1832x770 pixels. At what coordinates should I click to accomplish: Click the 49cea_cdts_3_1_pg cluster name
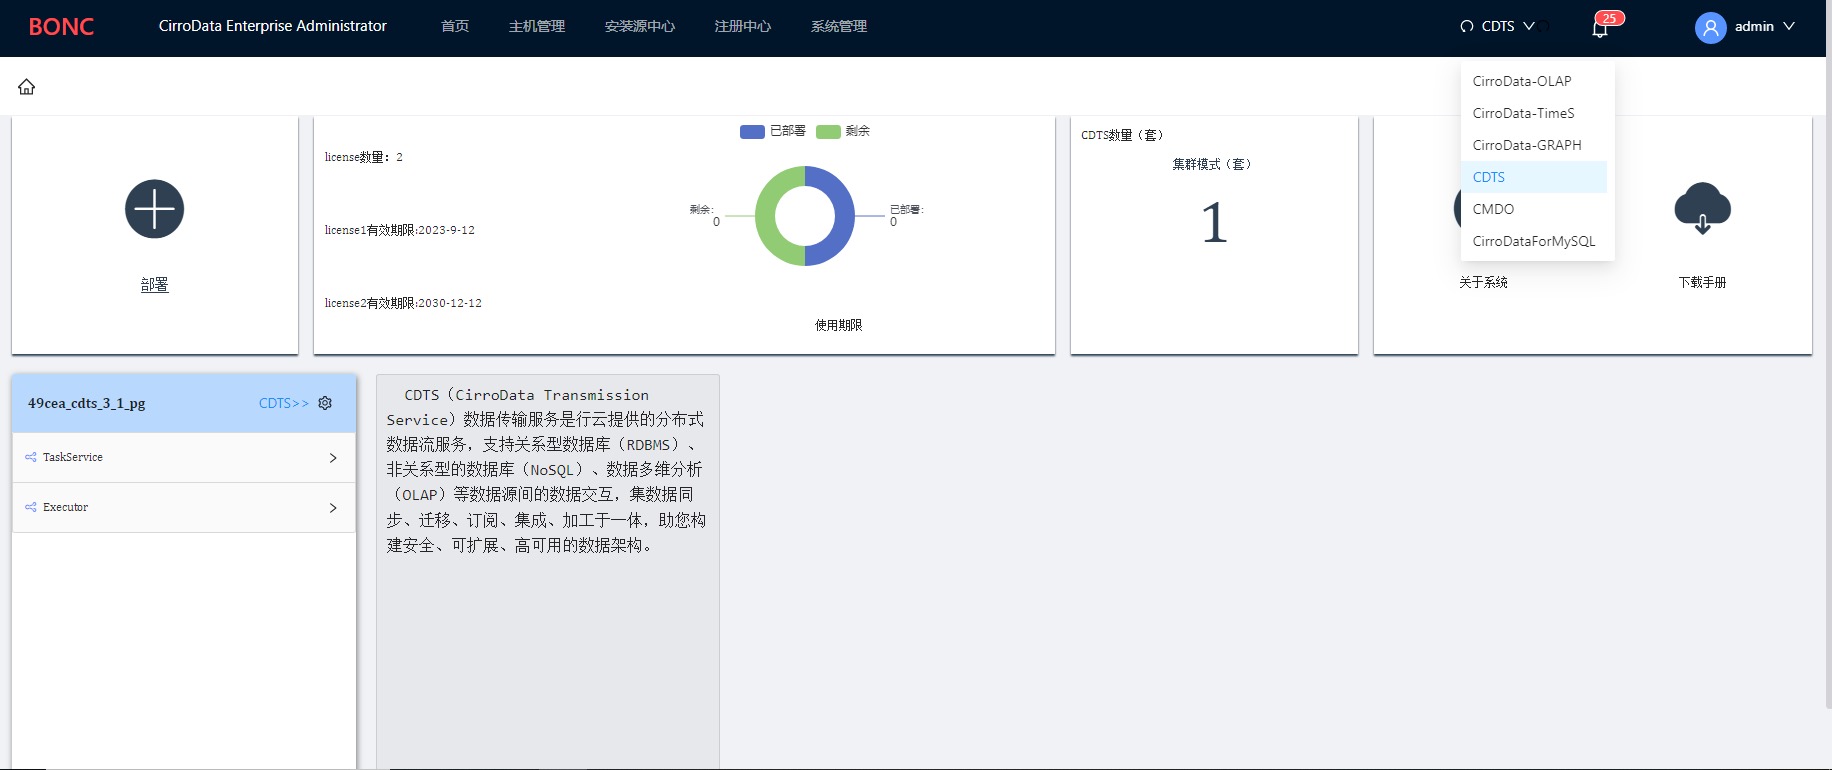coord(86,403)
